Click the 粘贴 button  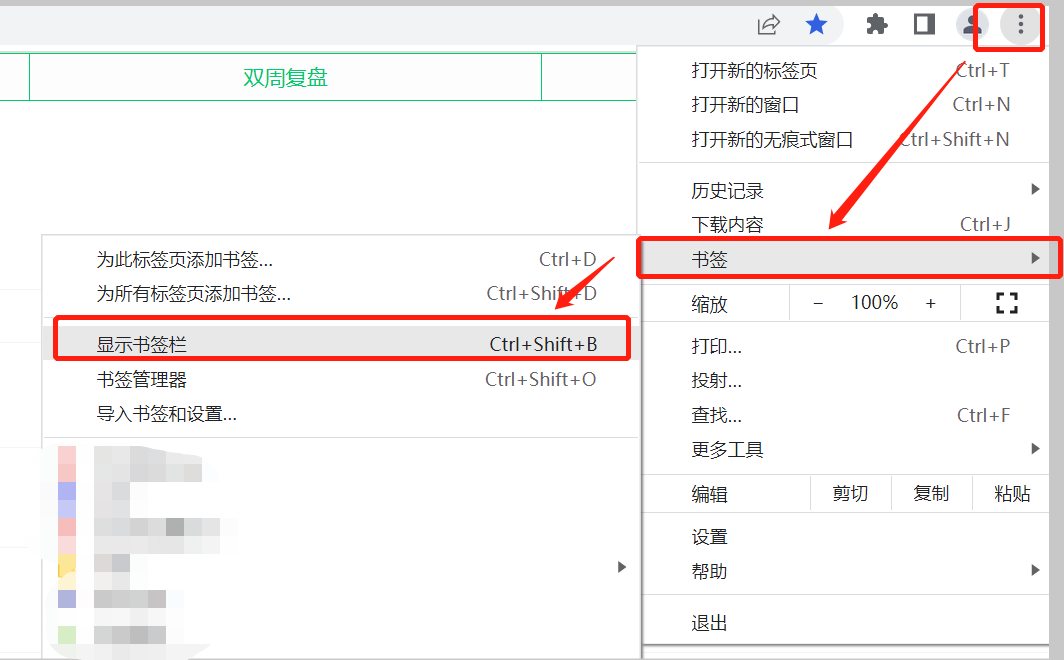tap(1012, 493)
